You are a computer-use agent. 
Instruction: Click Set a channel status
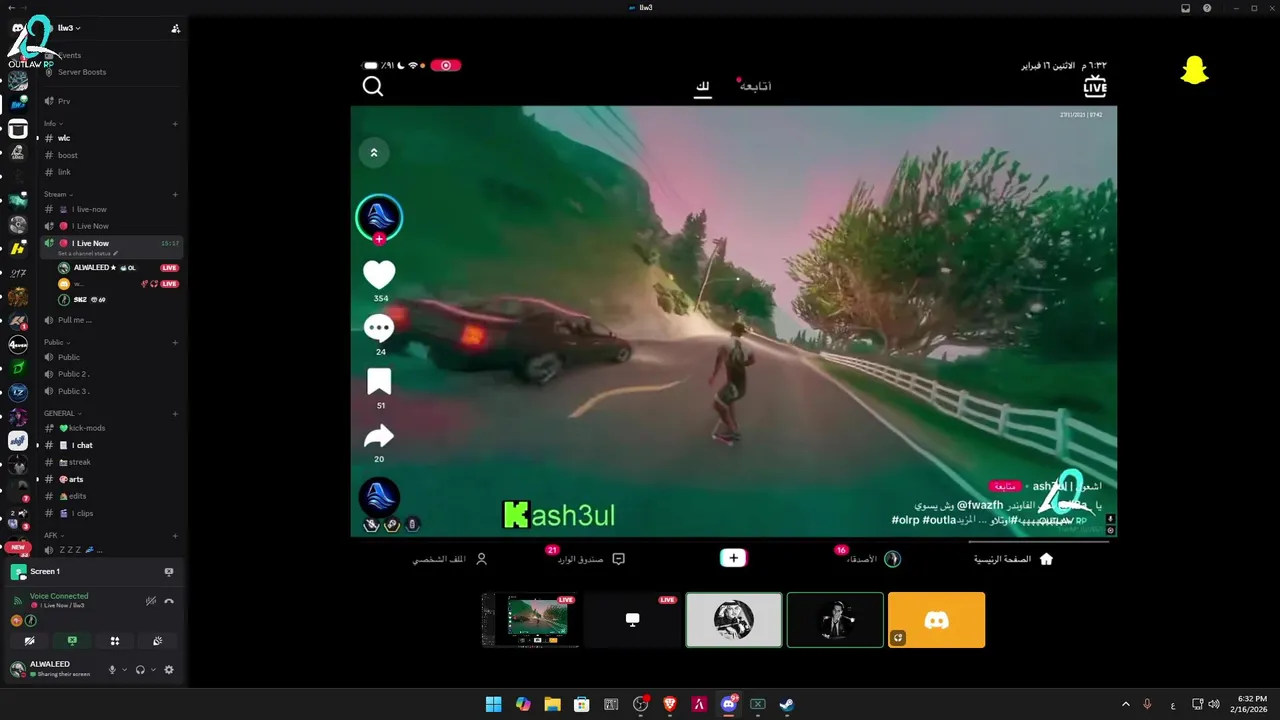(88, 254)
